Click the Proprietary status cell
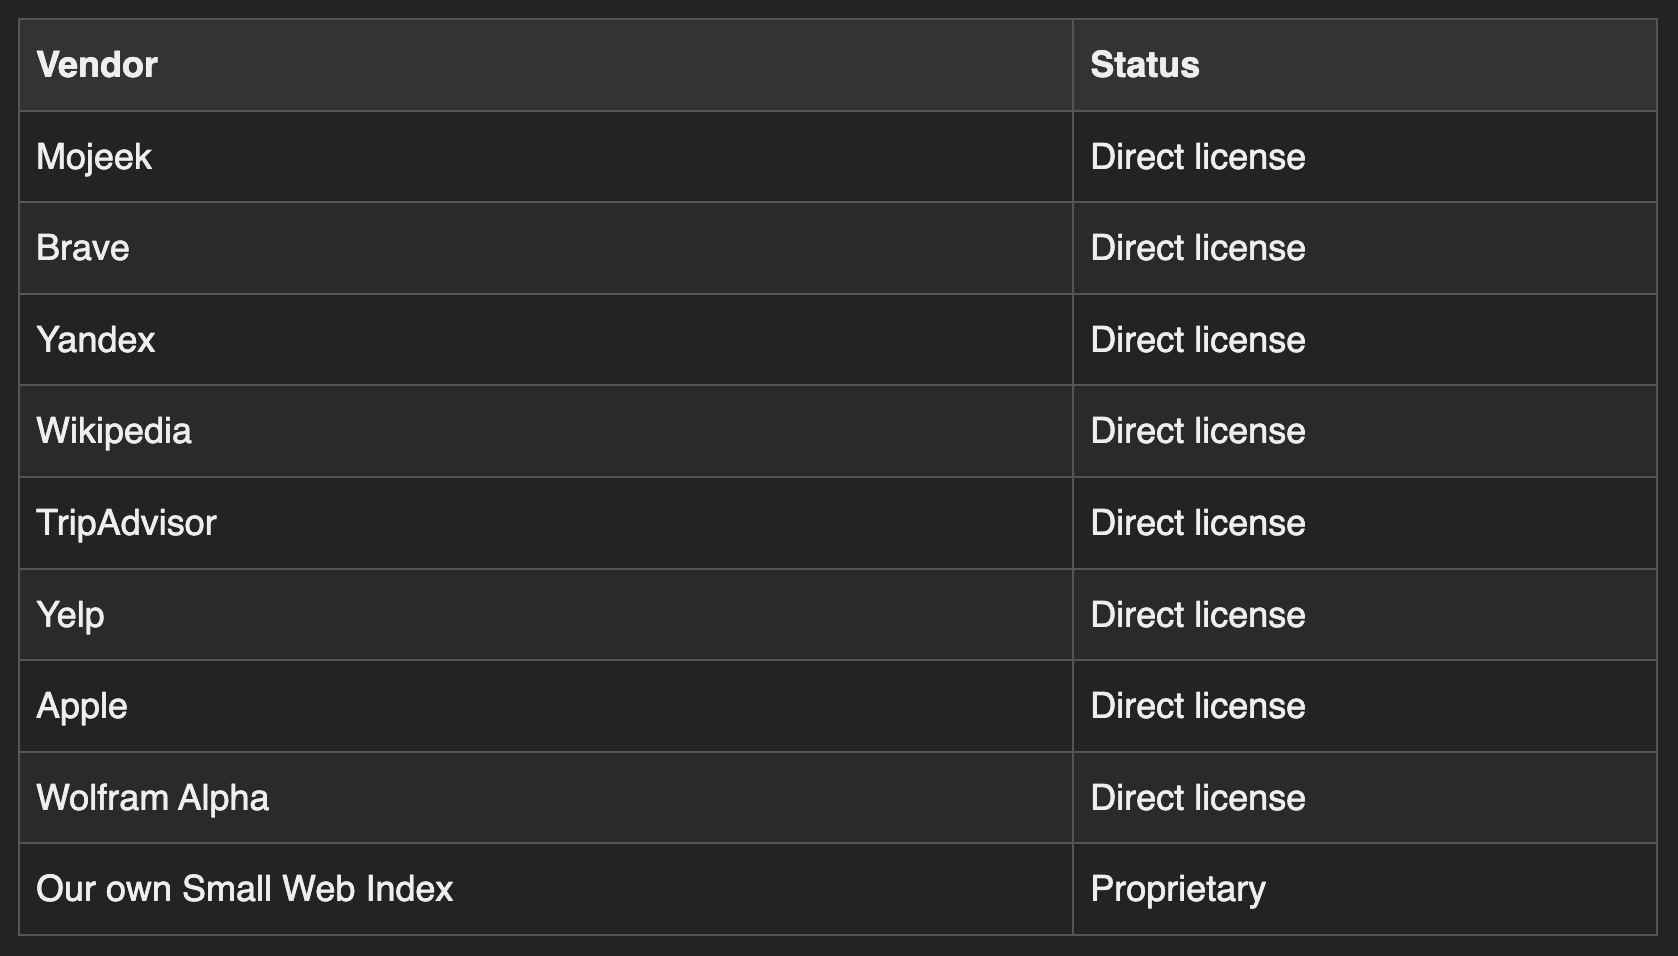Image resolution: width=1678 pixels, height=956 pixels. pos(1365,889)
